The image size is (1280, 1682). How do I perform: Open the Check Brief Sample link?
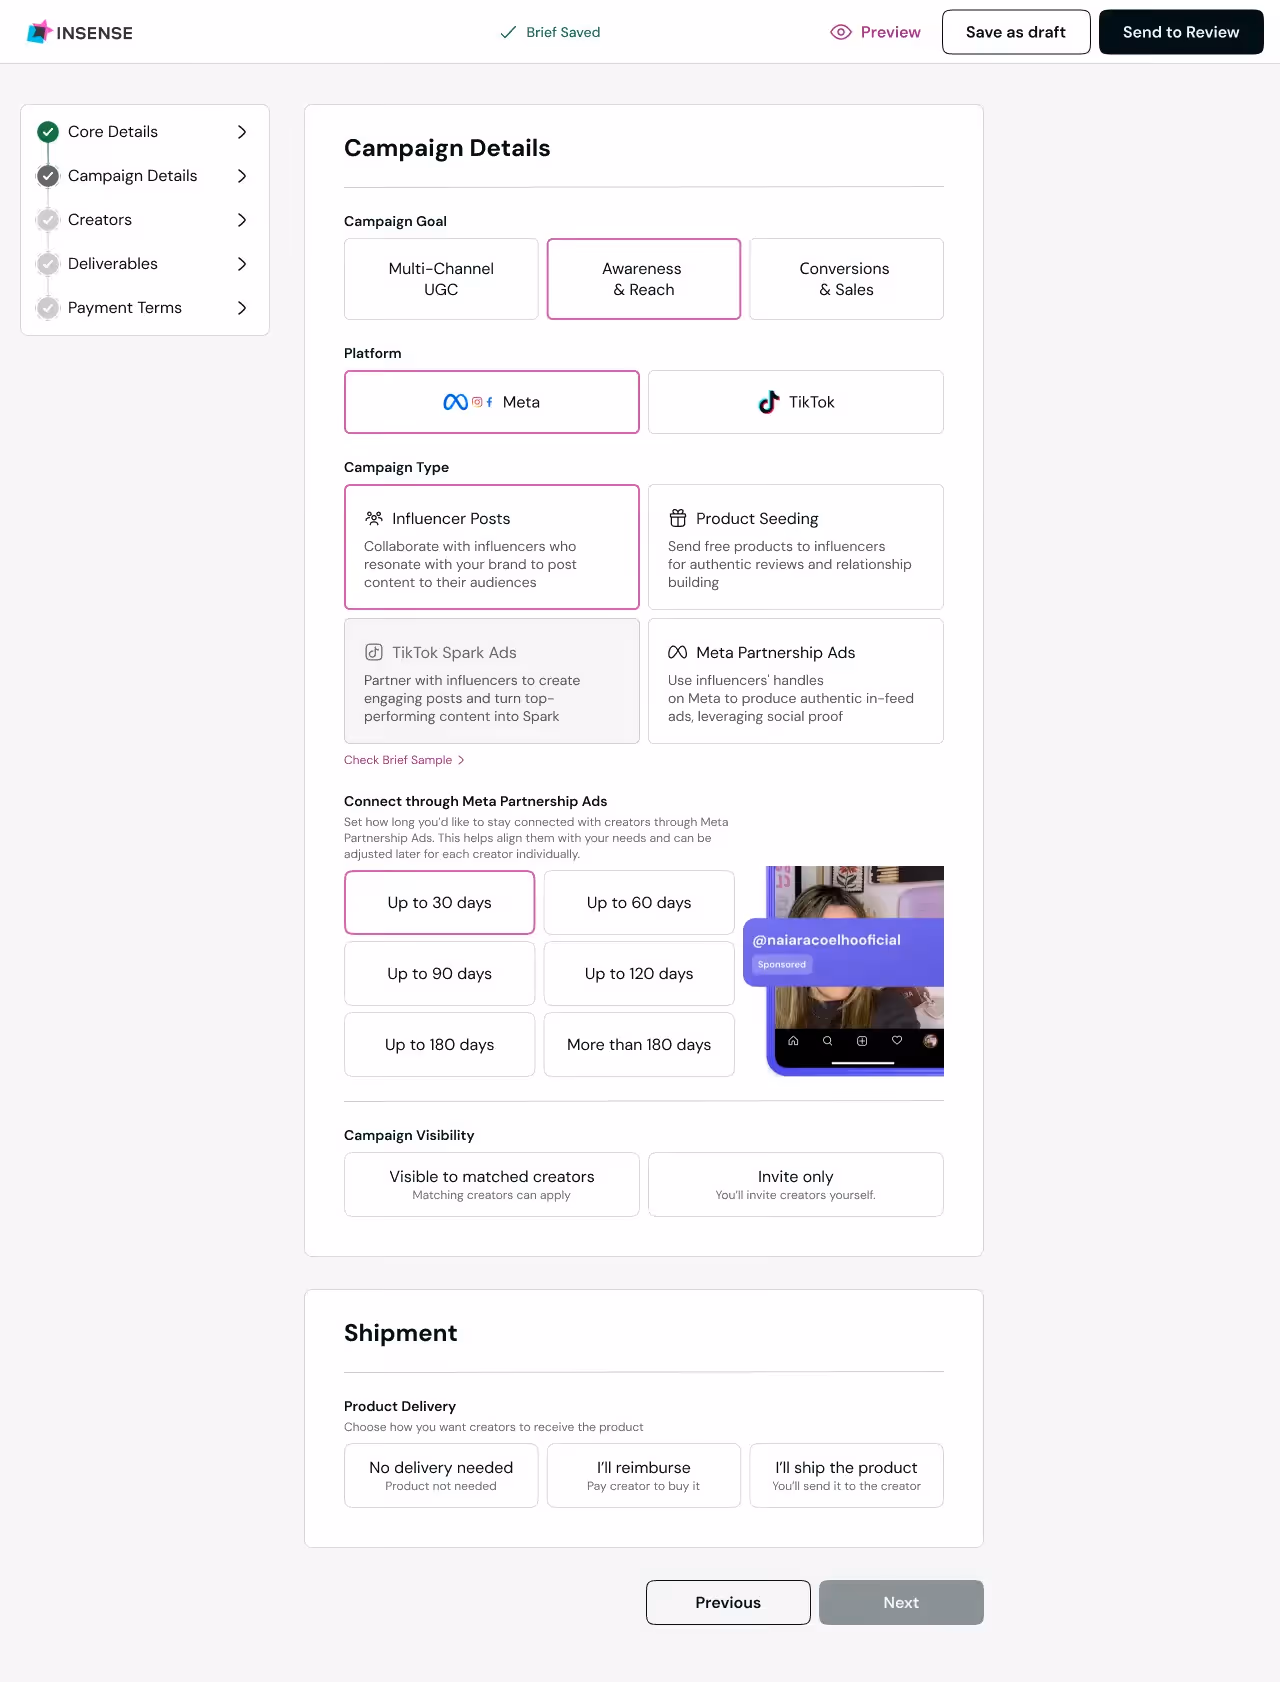tap(404, 760)
